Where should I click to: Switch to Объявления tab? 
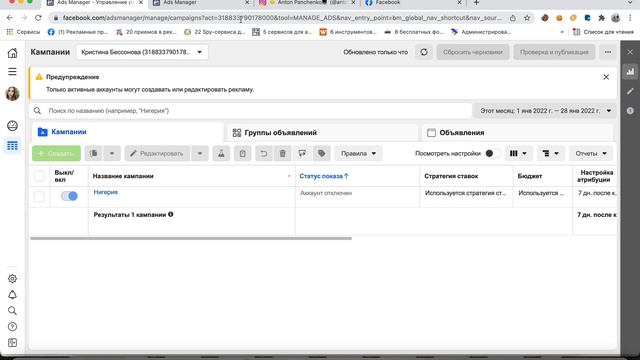coord(517,133)
